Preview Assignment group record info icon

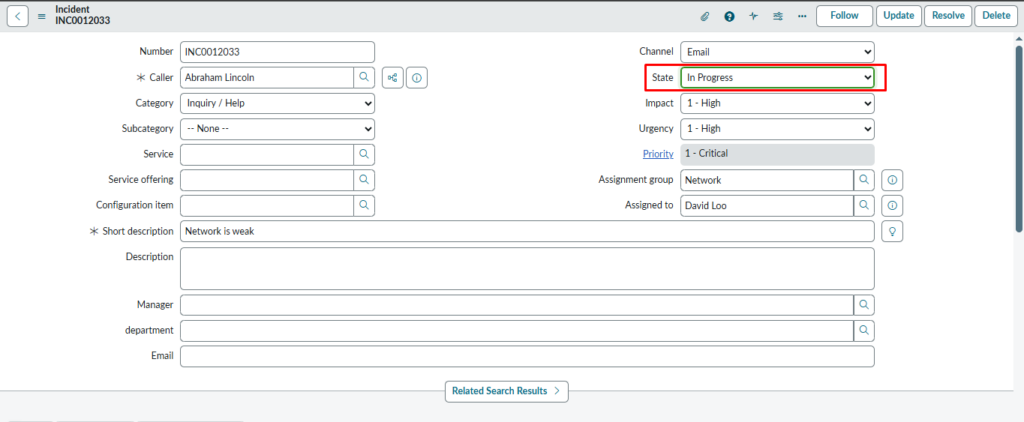[x=893, y=180]
